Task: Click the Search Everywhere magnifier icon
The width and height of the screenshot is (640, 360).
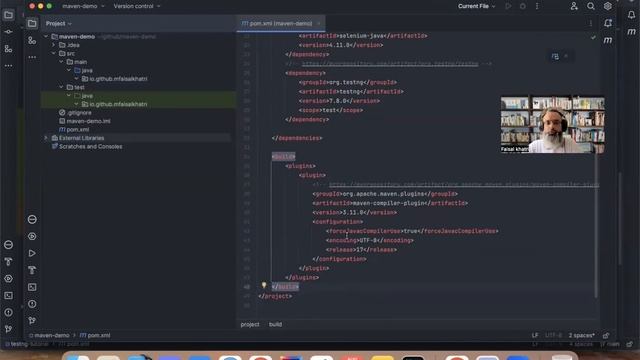Action: click(591, 6)
